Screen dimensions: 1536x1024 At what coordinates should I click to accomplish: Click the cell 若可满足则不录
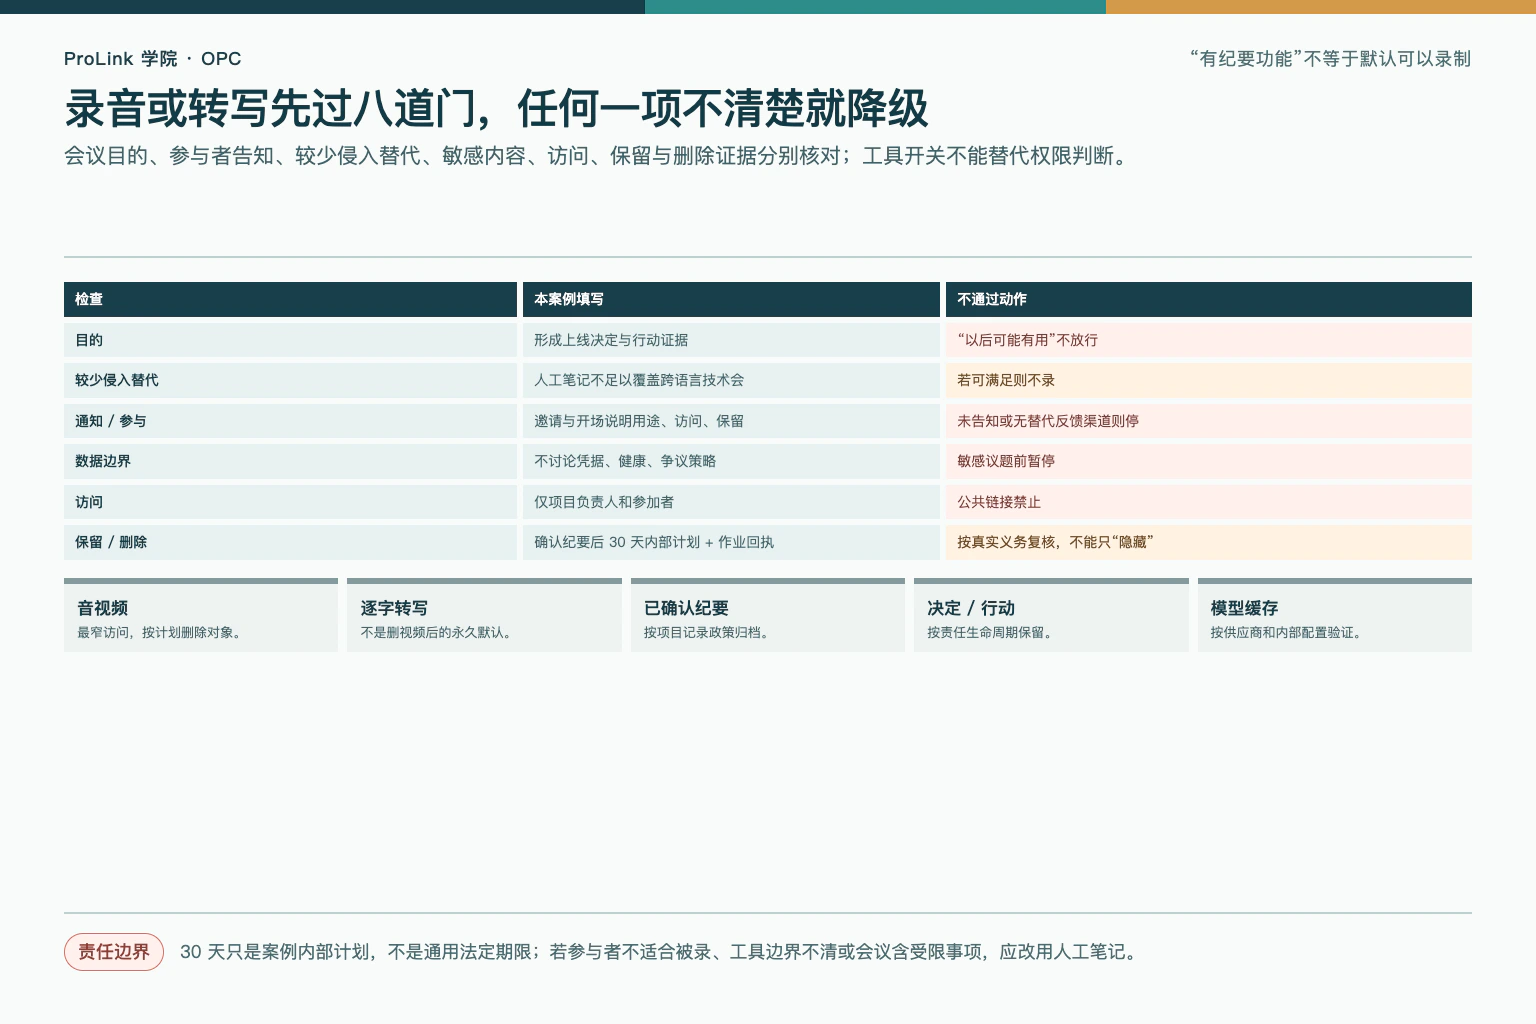1209,380
